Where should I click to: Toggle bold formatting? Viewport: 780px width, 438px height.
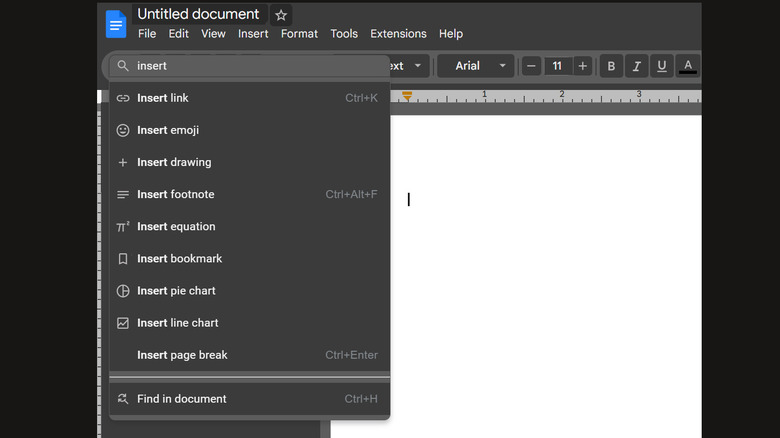coord(611,66)
